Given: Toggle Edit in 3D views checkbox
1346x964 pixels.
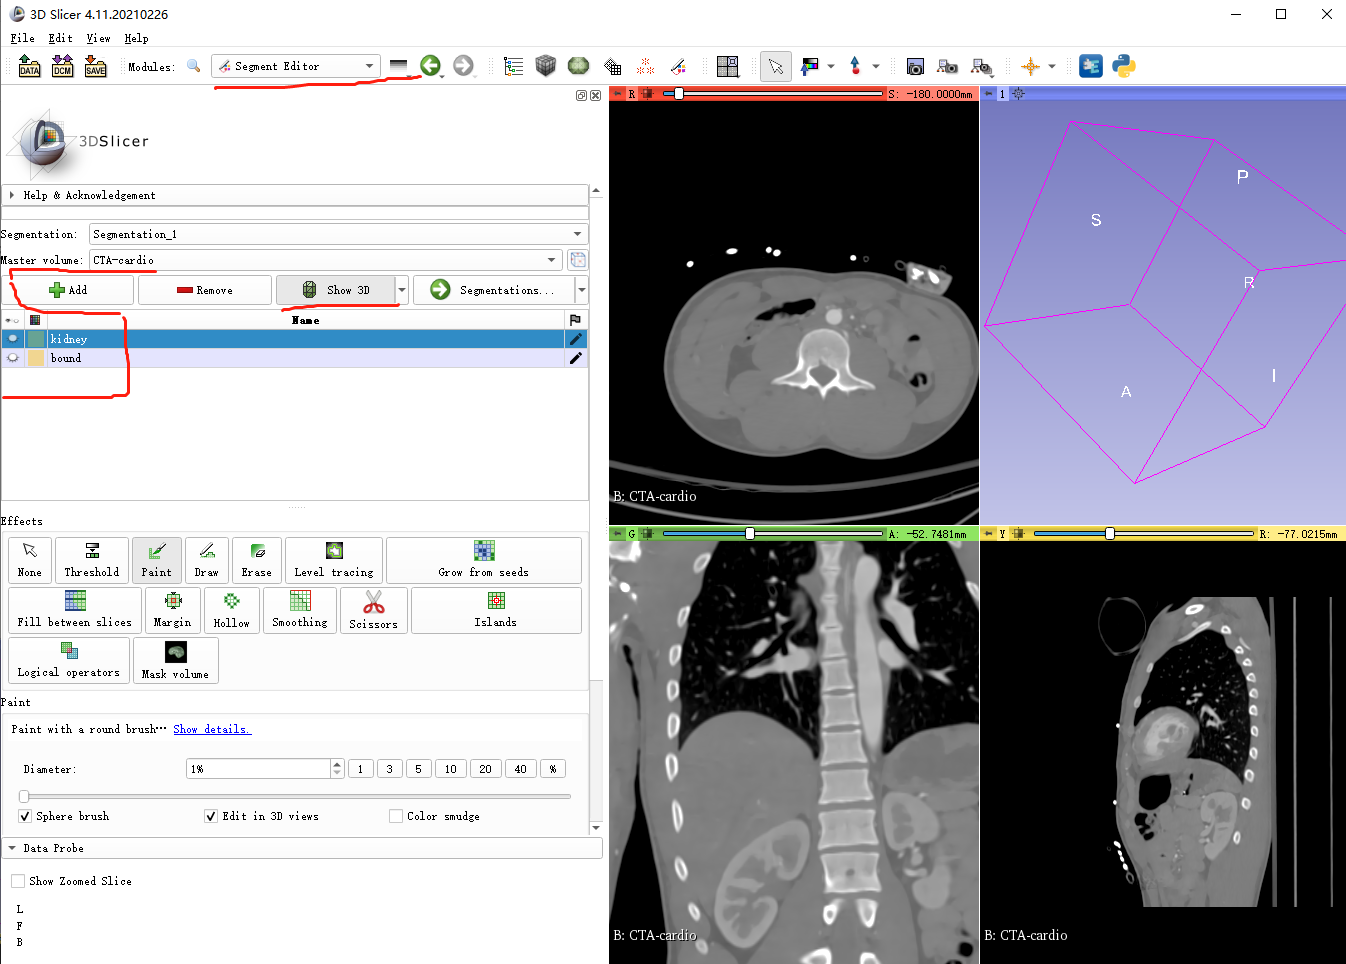Looking at the screenshot, I should pos(211,816).
